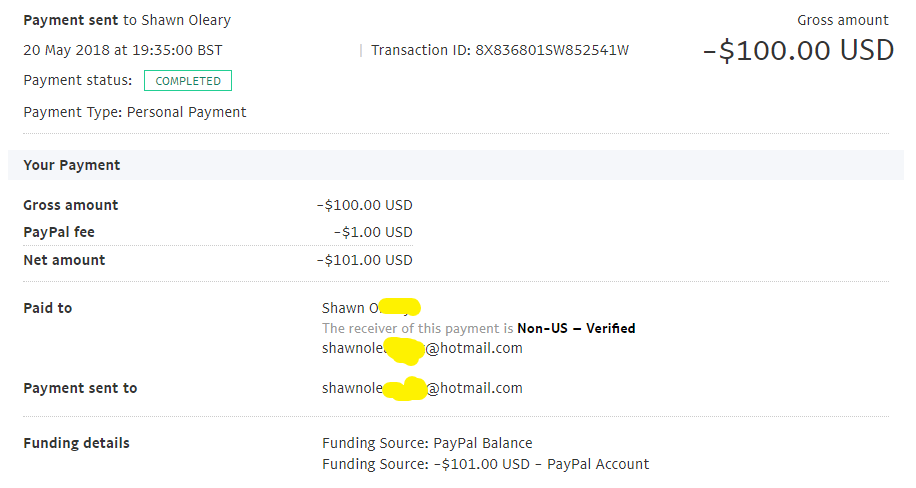Click the email address beside 'Payment sent to'
The image size is (916, 488).
point(422,388)
